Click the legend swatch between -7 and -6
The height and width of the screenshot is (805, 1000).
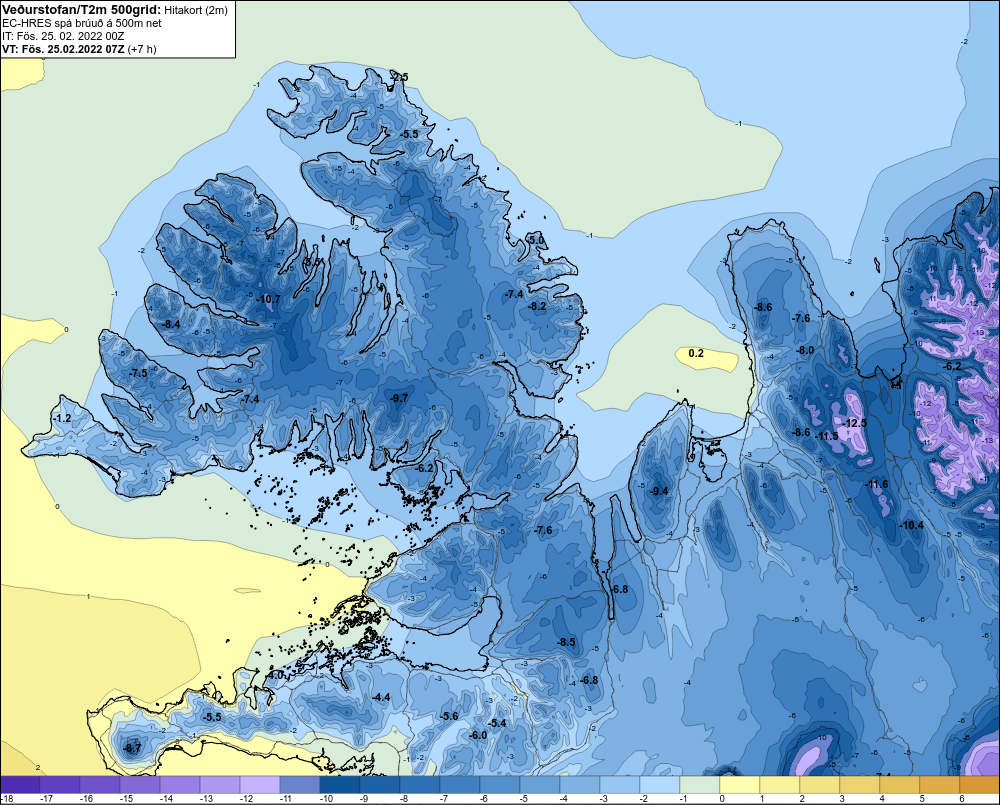[460, 785]
